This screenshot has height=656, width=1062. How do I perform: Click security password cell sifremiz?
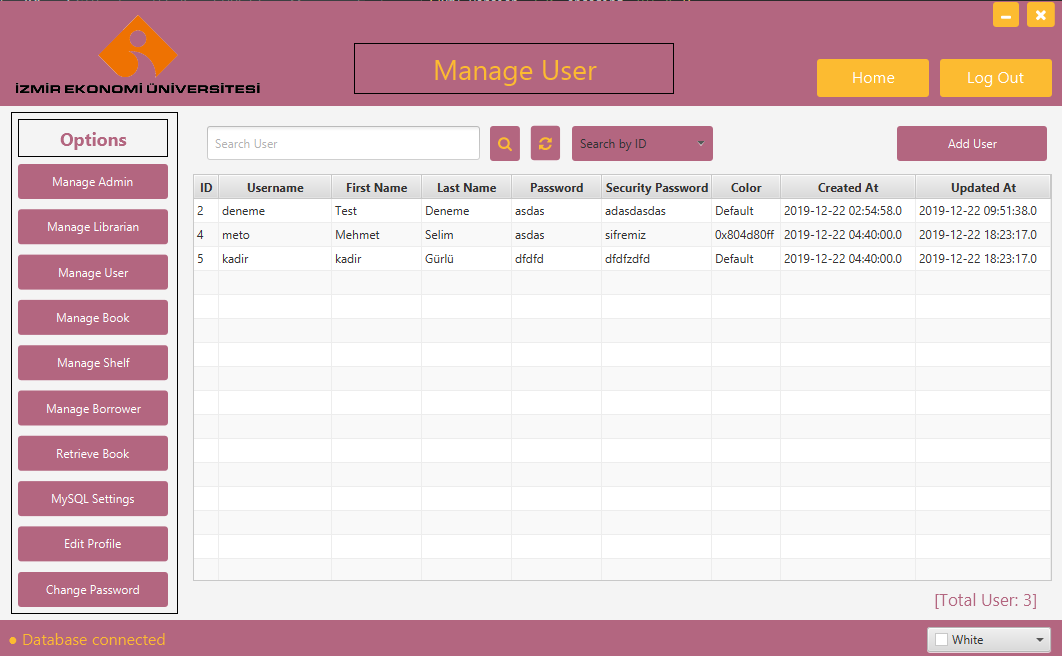click(x=657, y=235)
